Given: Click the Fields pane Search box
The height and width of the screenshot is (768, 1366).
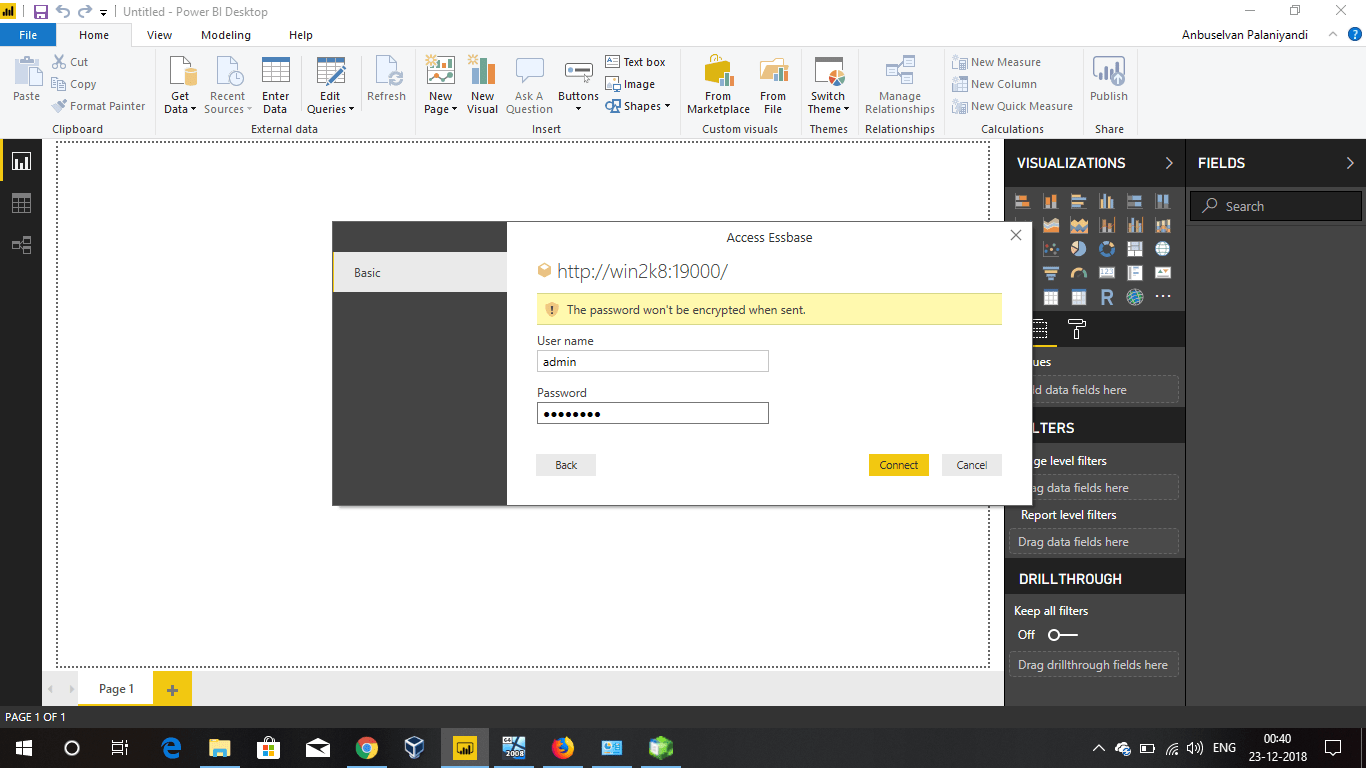Looking at the screenshot, I should click(x=1276, y=206).
